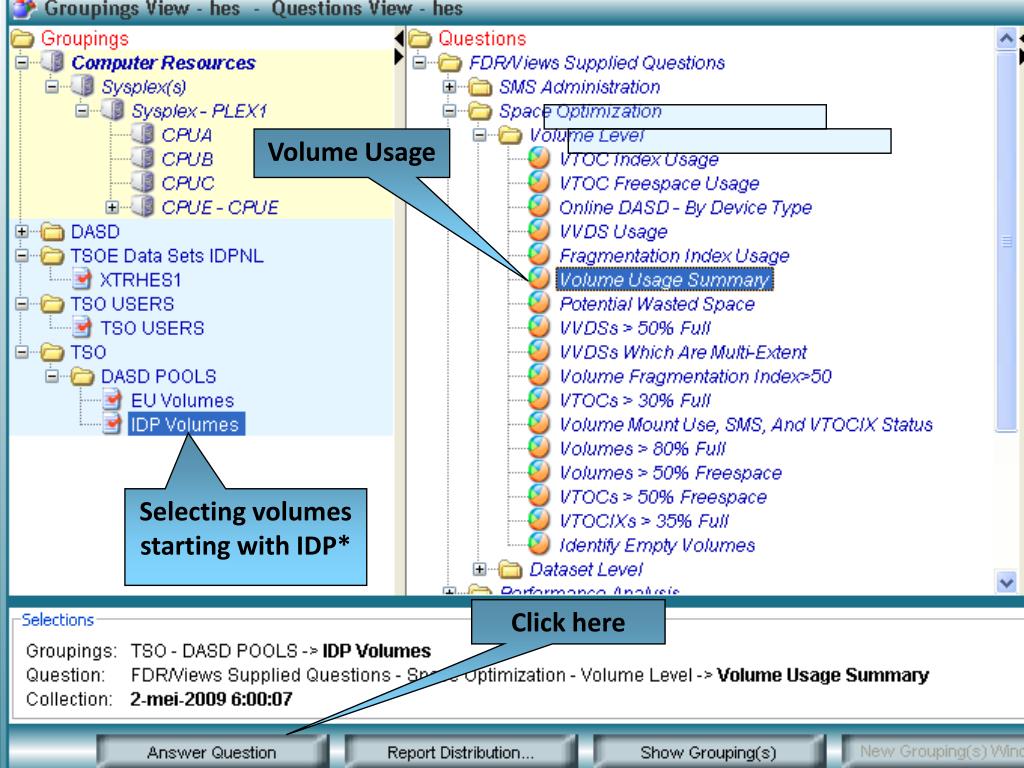Click the Volumes > 80% Full icon
The height and width of the screenshot is (768, 1024).
(x=539, y=448)
